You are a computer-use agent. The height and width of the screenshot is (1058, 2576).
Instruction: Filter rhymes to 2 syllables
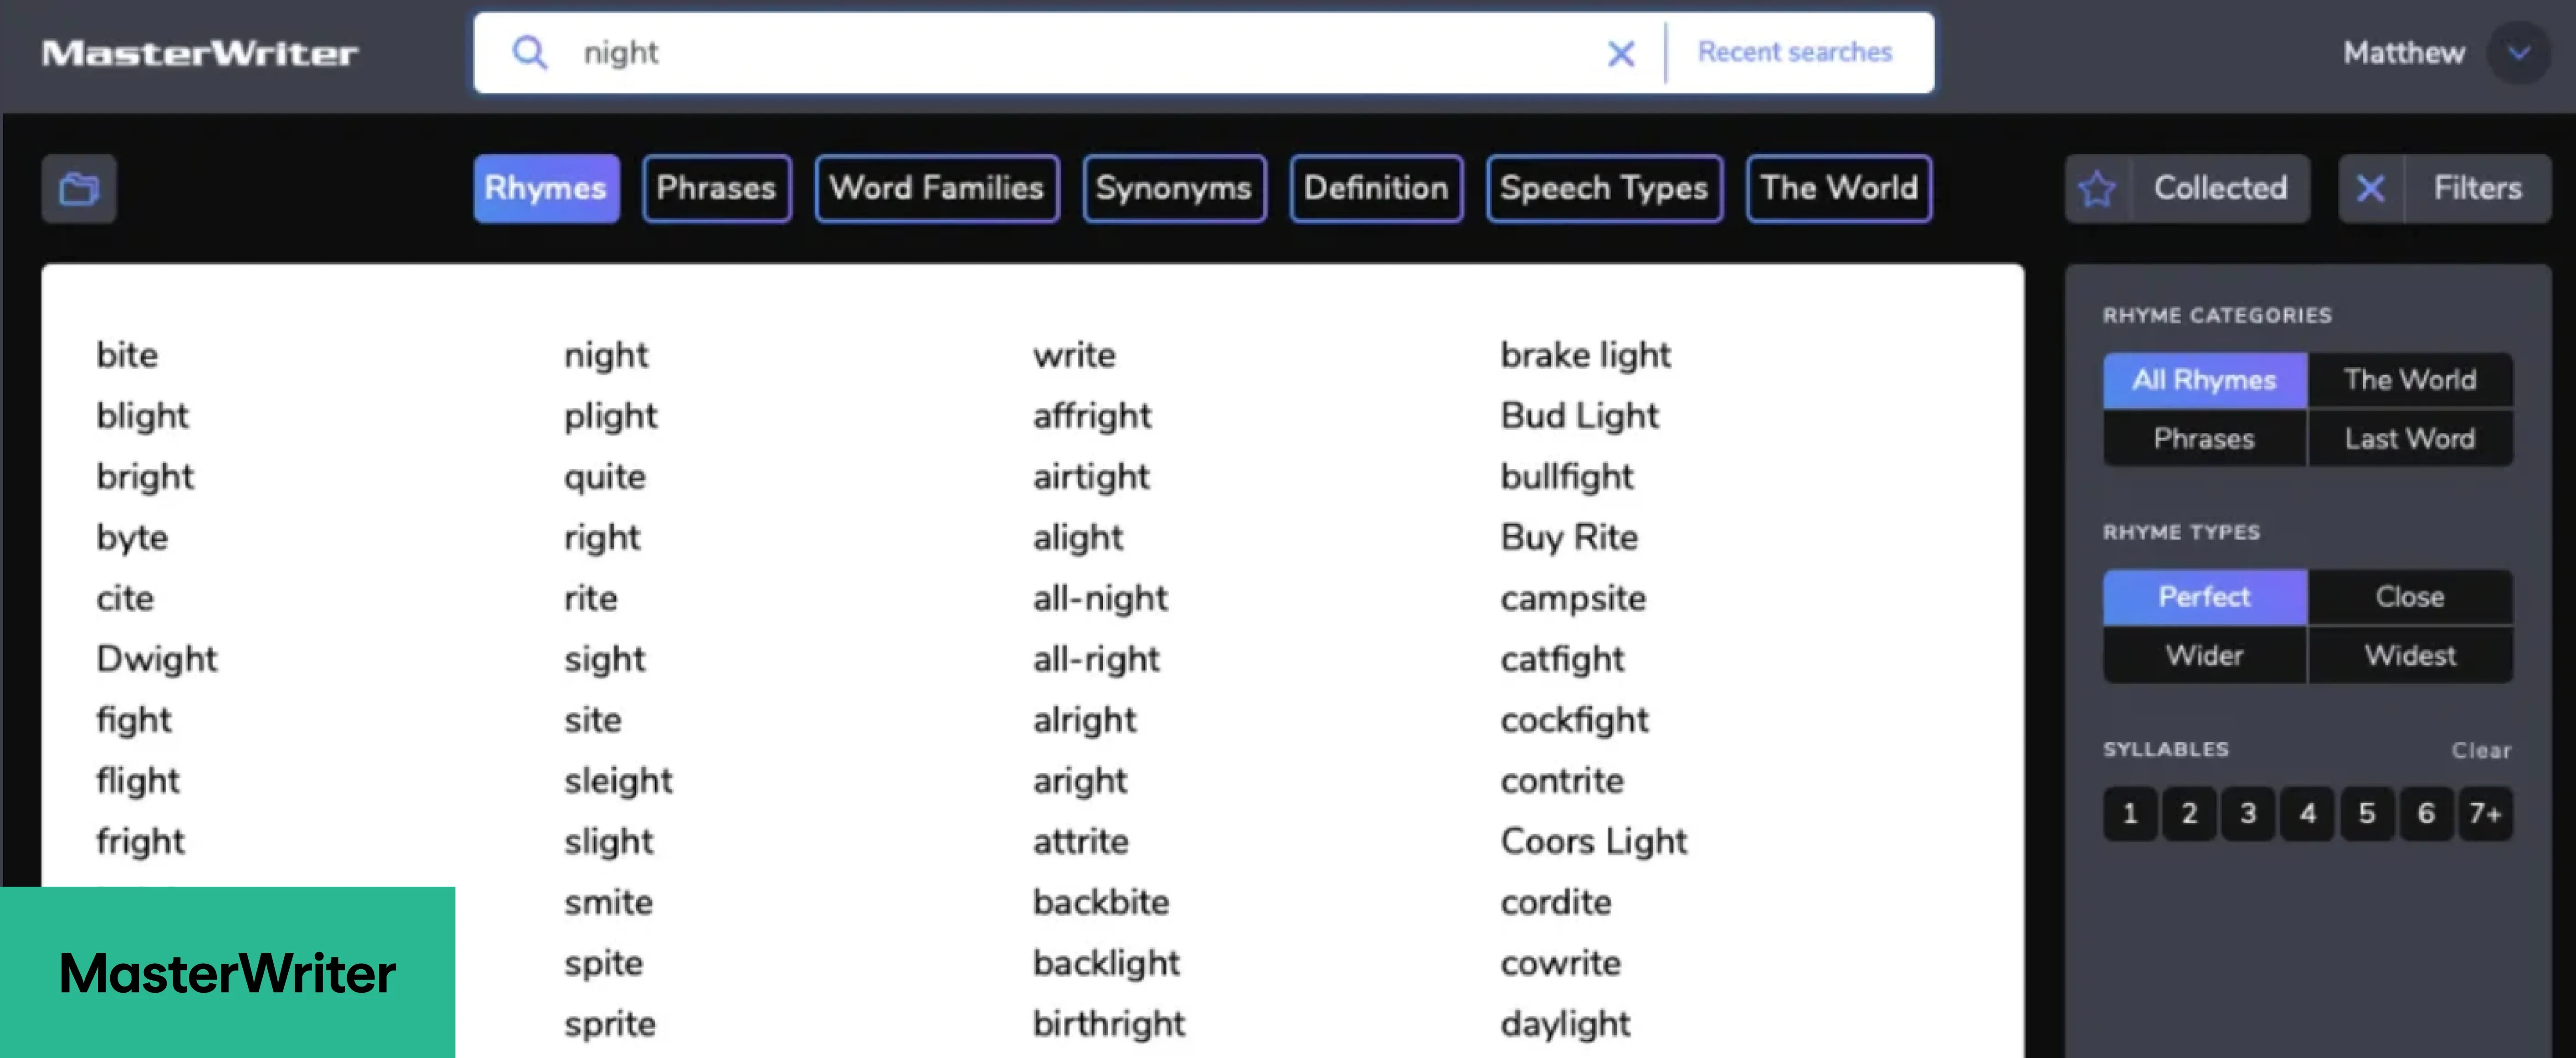click(2189, 813)
